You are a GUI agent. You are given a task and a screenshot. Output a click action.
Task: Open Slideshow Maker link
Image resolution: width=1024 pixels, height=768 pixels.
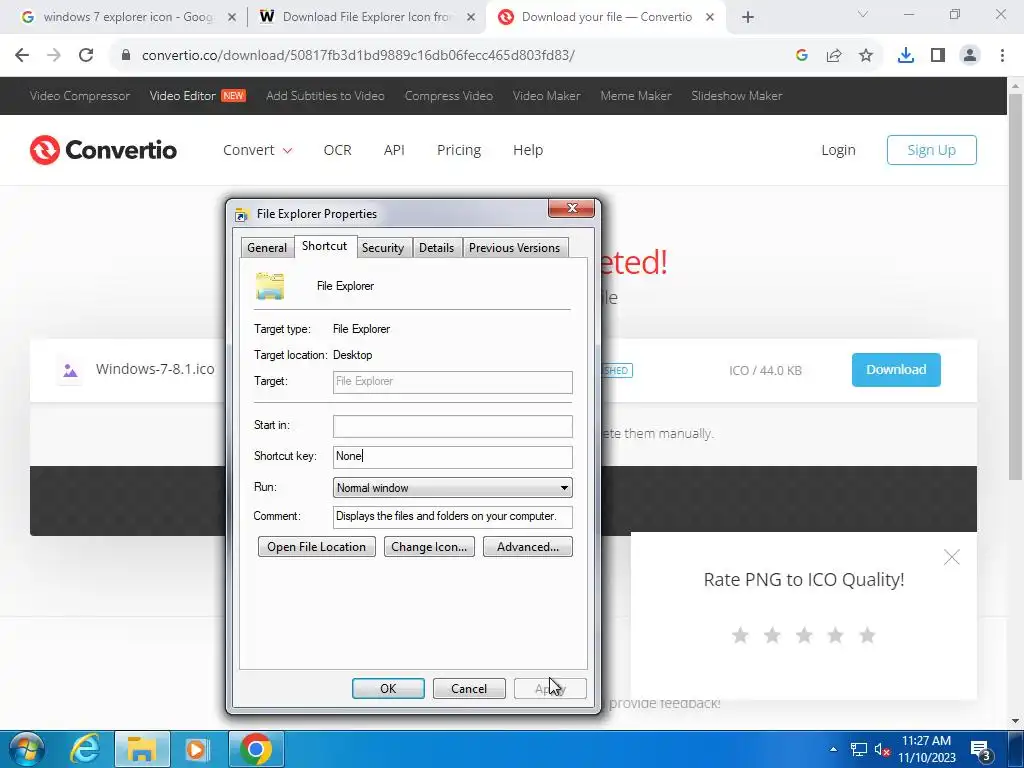click(x=737, y=96)
